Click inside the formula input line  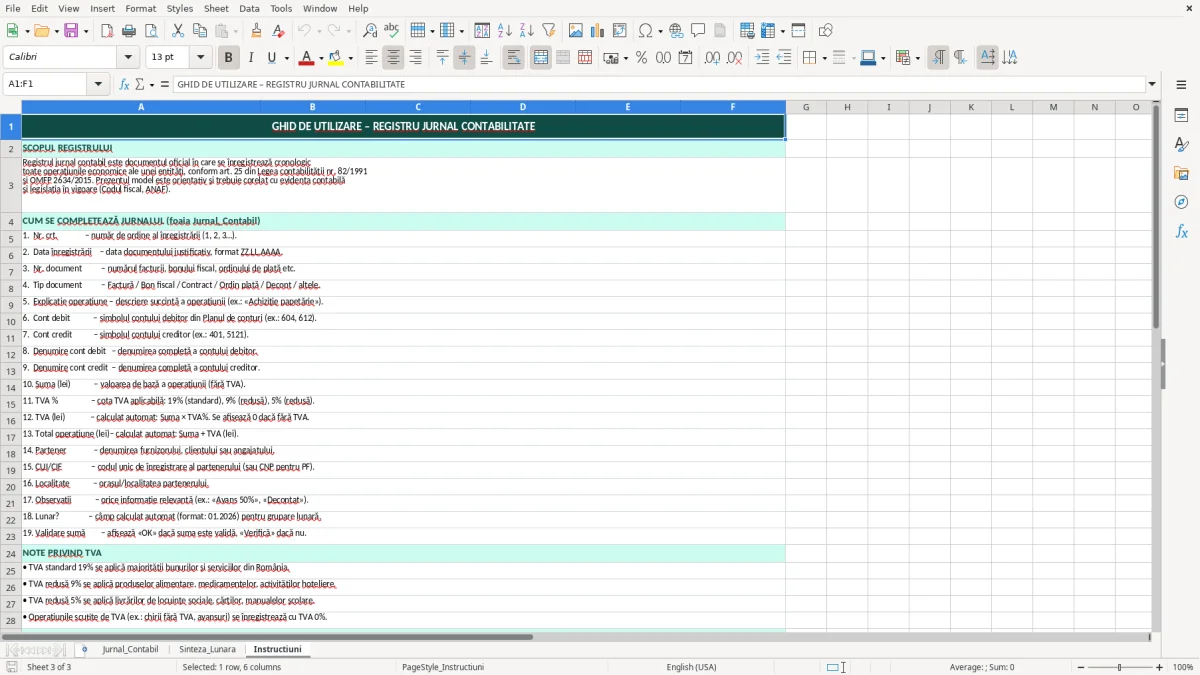658,84
